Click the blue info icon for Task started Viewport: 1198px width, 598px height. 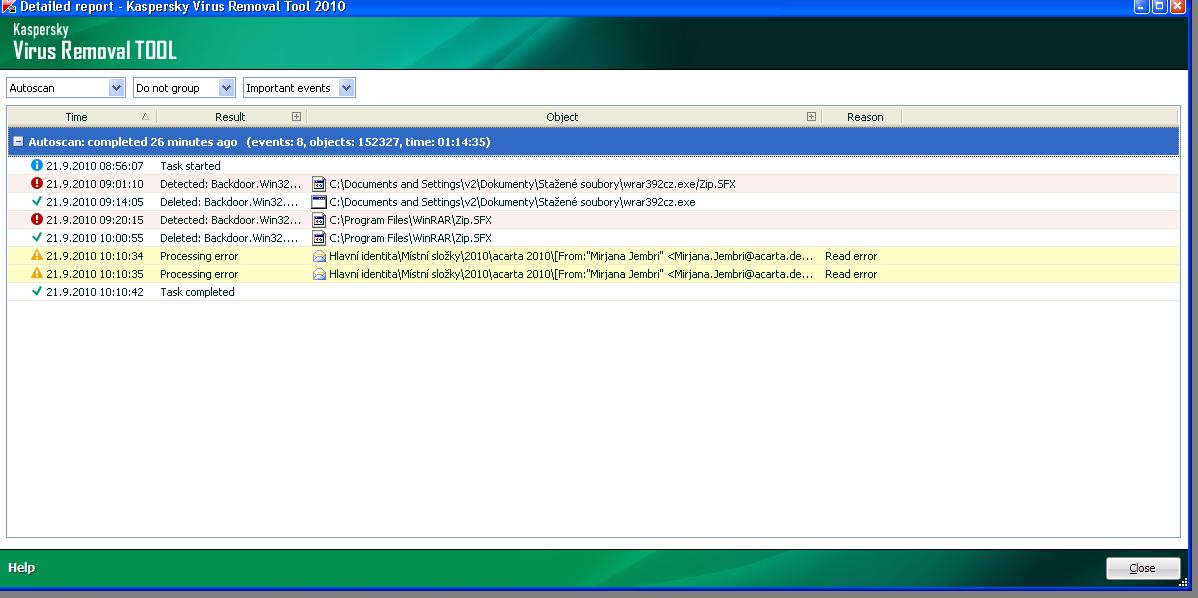37,165
